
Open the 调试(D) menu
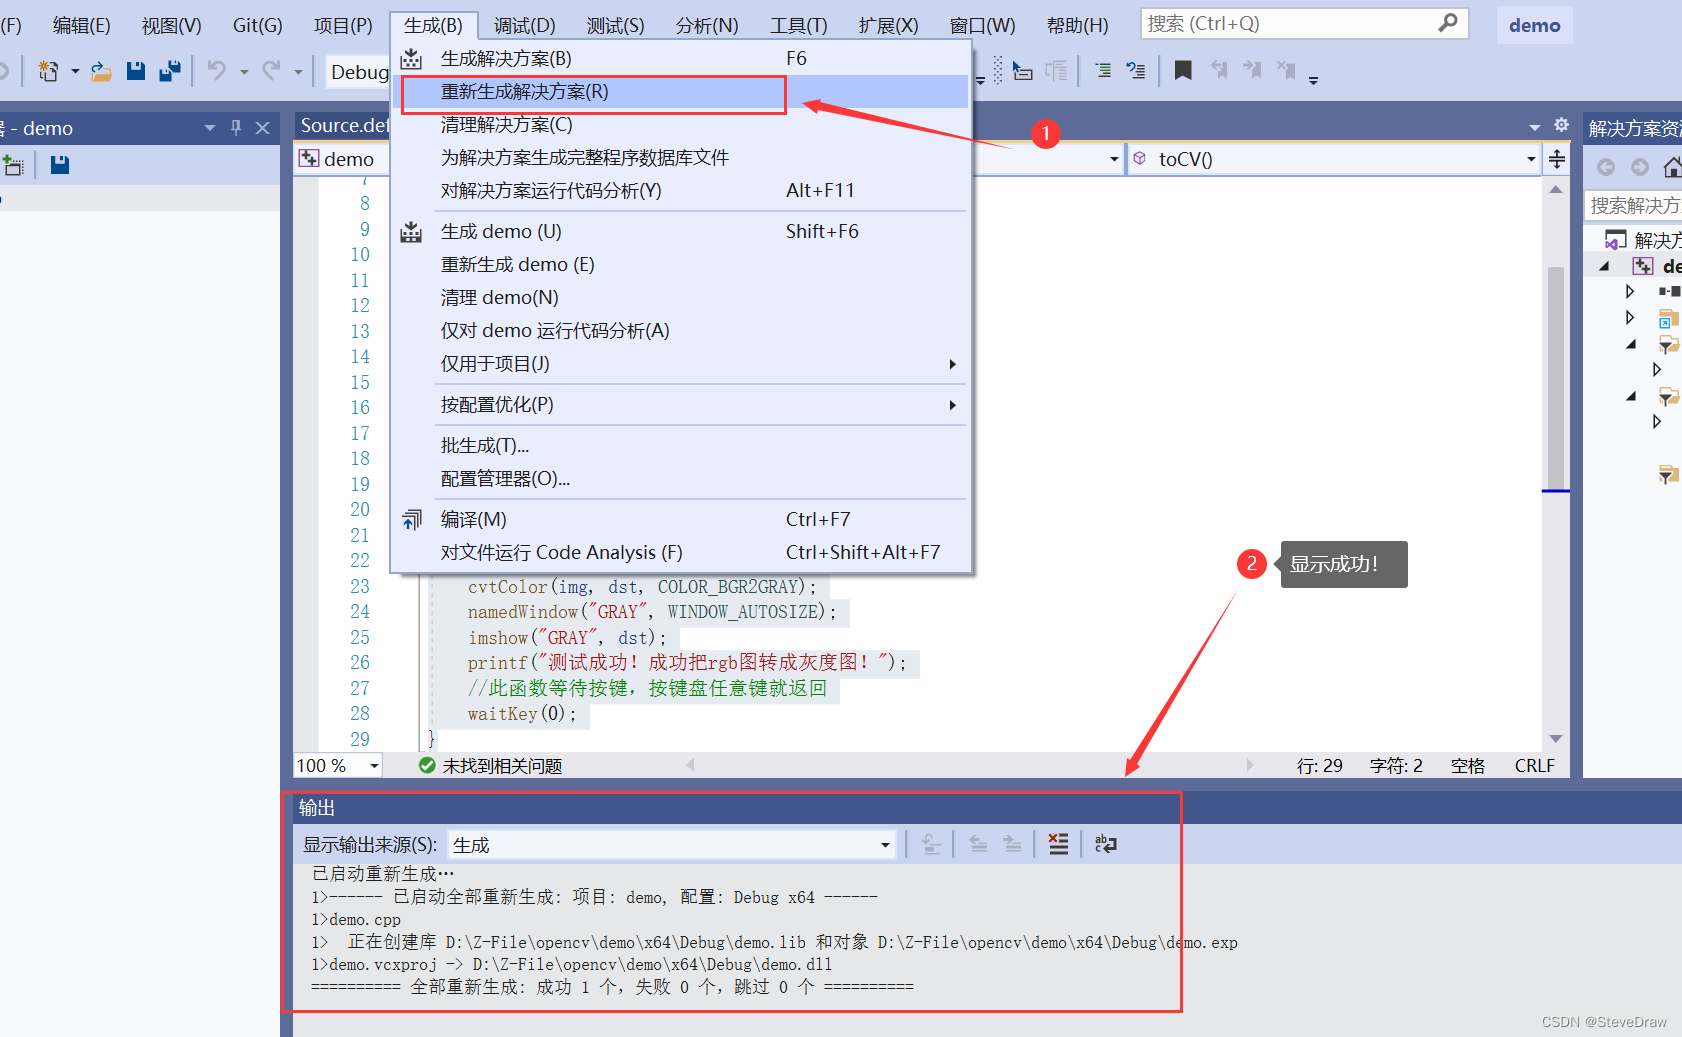[x=524, y=25]
